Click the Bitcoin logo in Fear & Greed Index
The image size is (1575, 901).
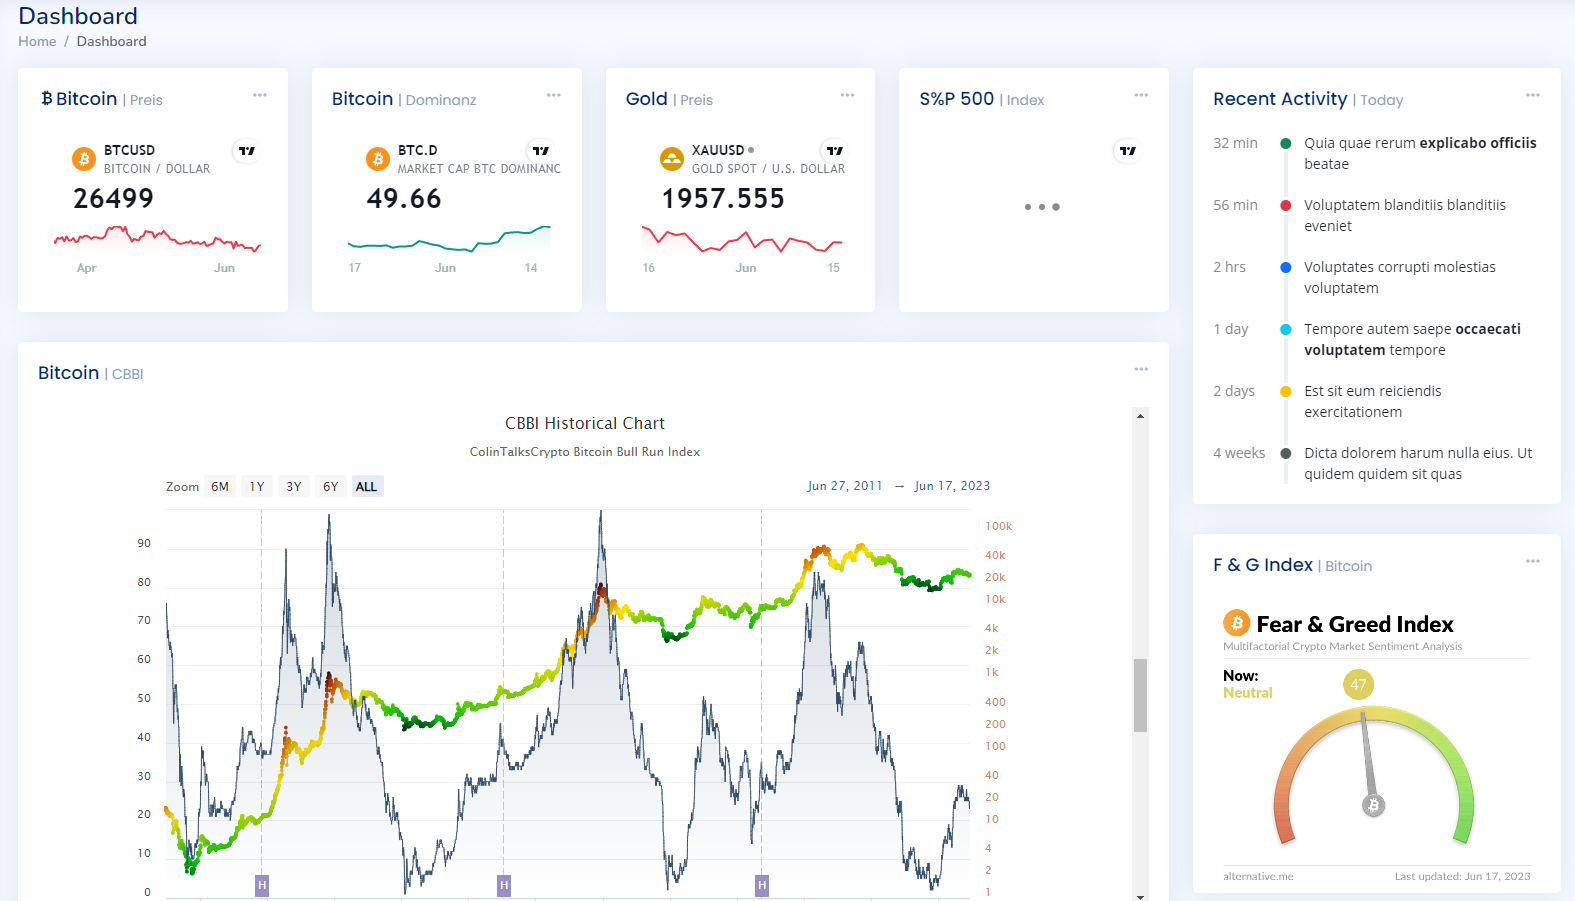point(1236,623)
